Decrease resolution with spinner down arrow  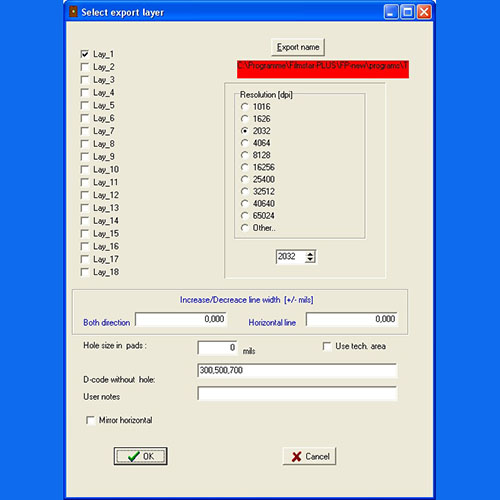pos(310,259)
